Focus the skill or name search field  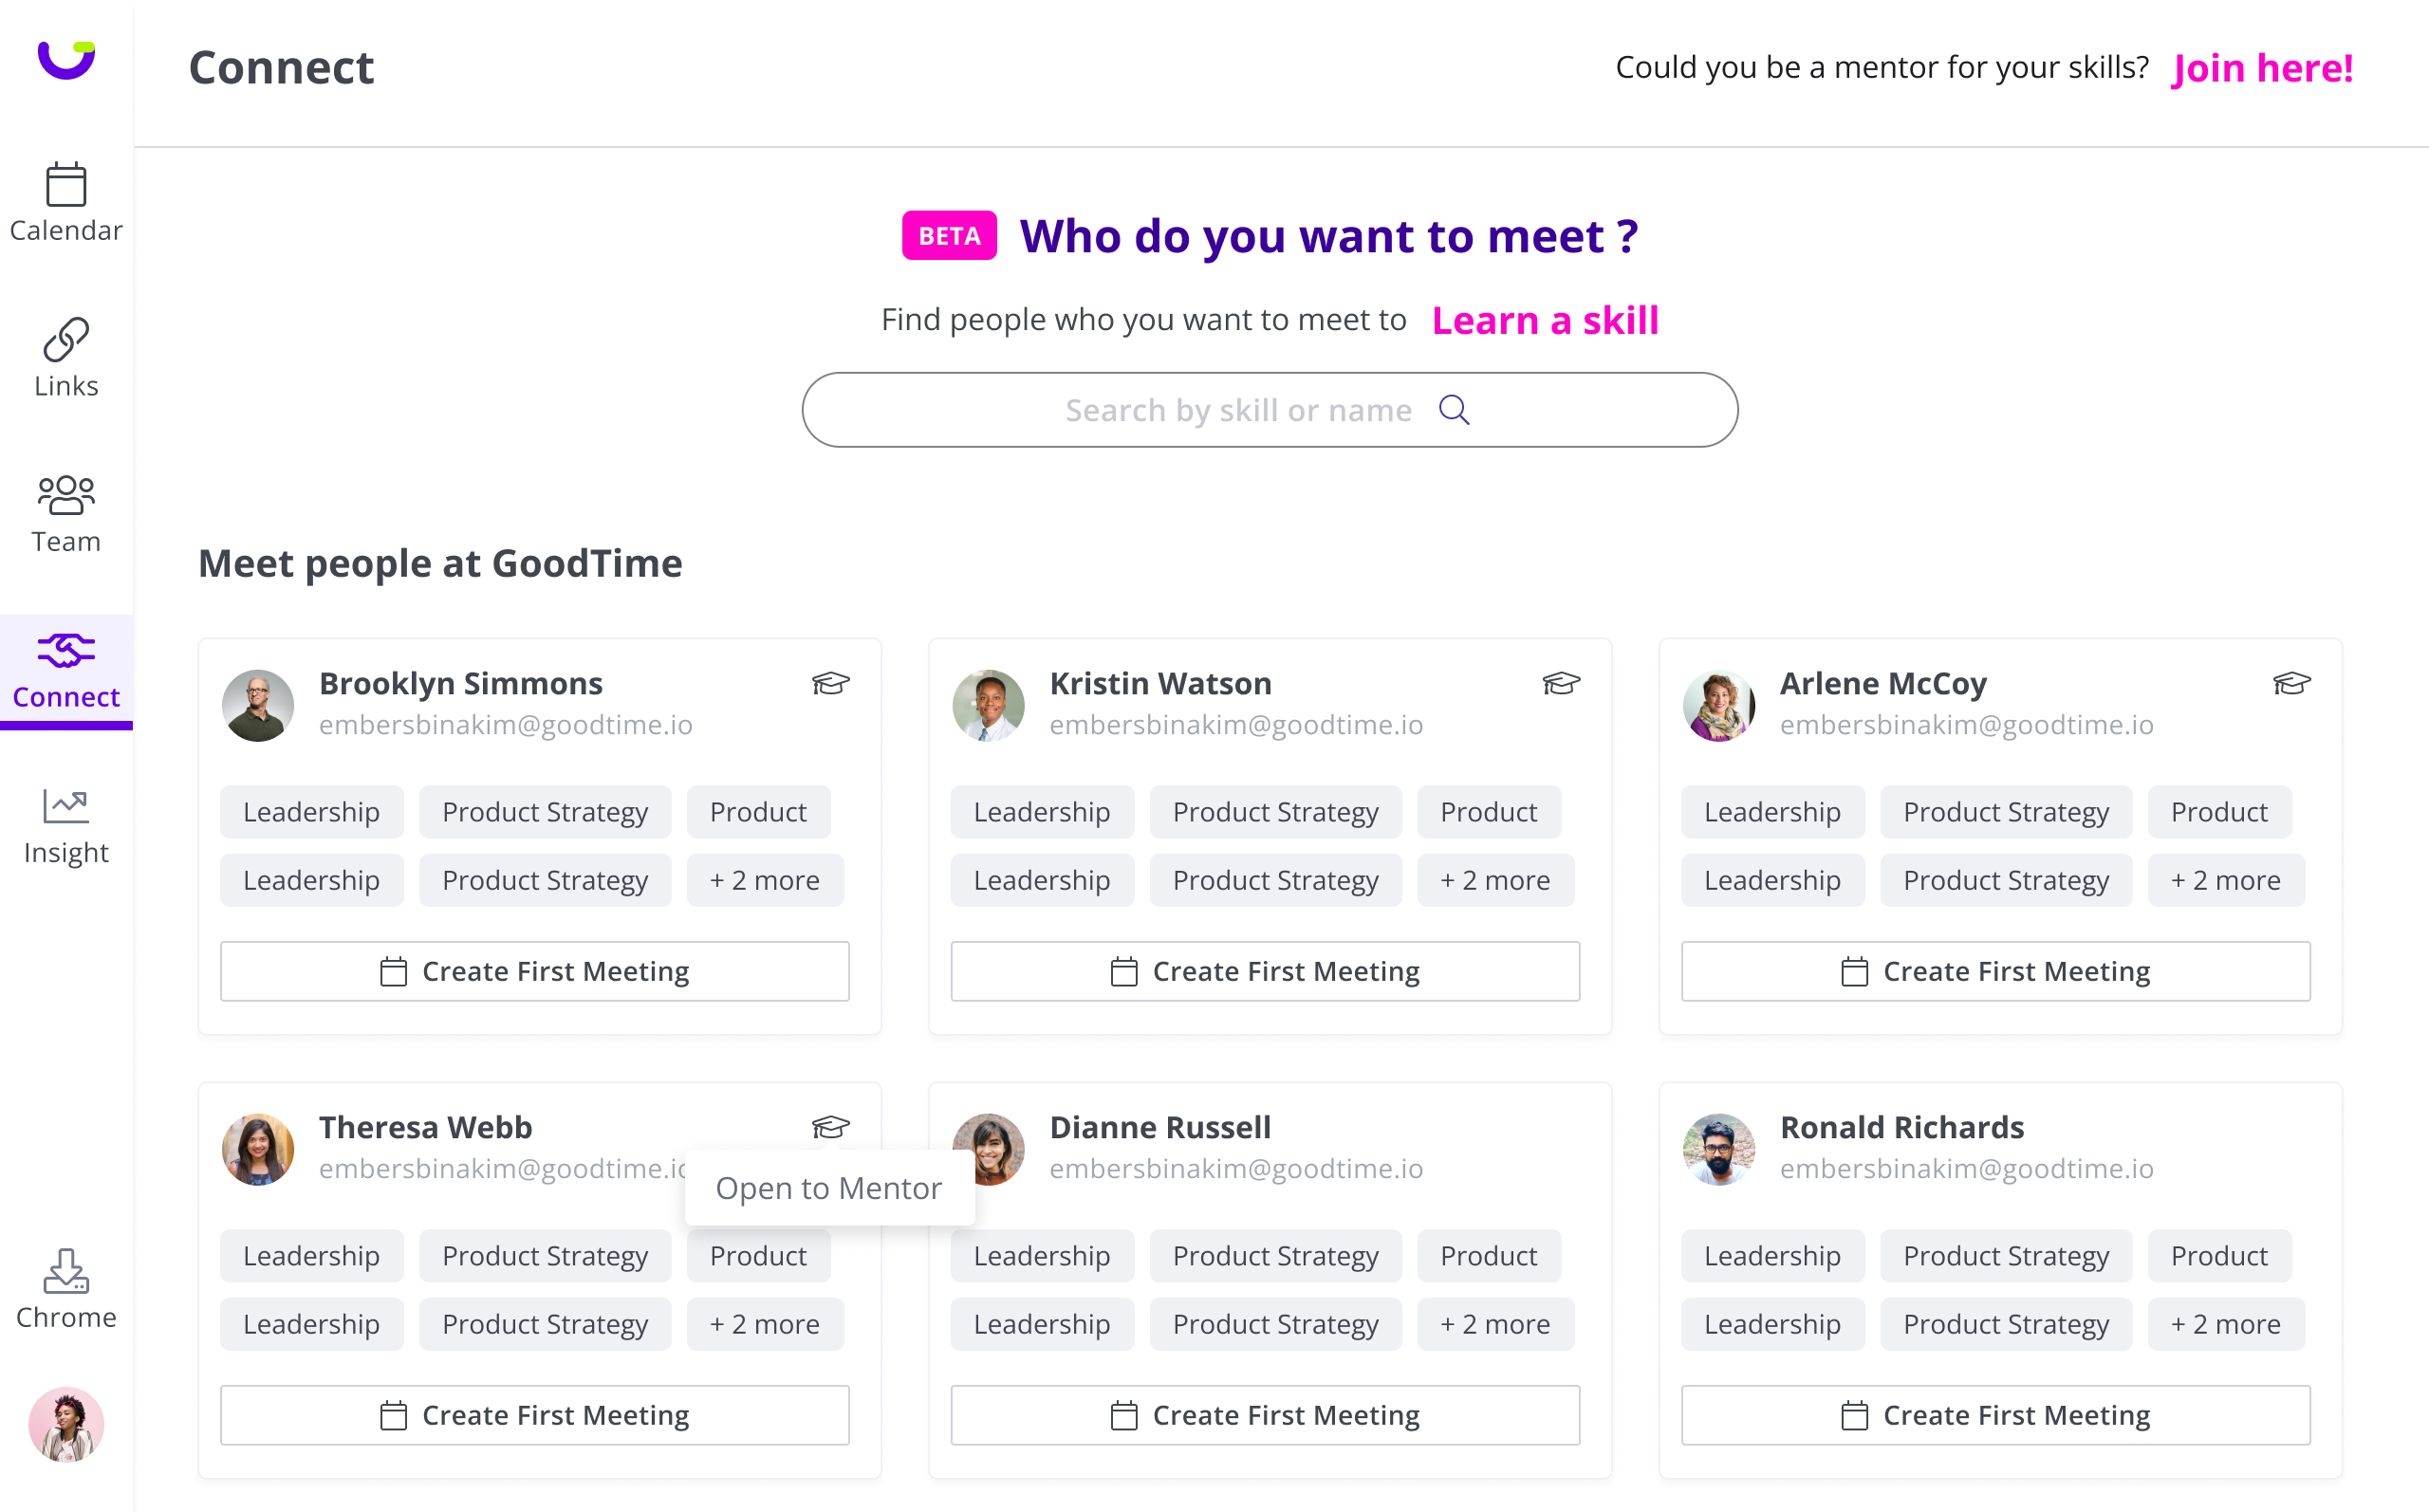click(x=1236, y=410)
